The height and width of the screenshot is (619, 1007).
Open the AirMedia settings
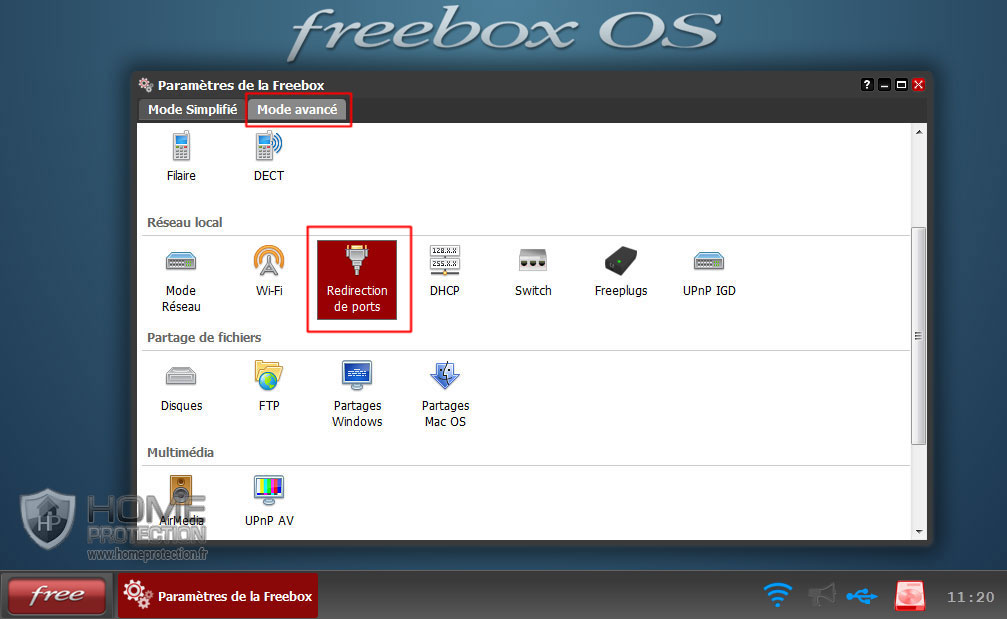pyautogui.click(x=181, y=501)
